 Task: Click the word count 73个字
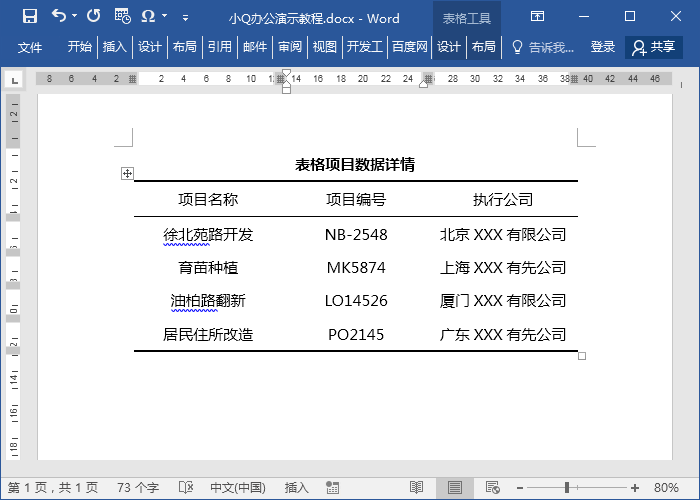point(138,488)
